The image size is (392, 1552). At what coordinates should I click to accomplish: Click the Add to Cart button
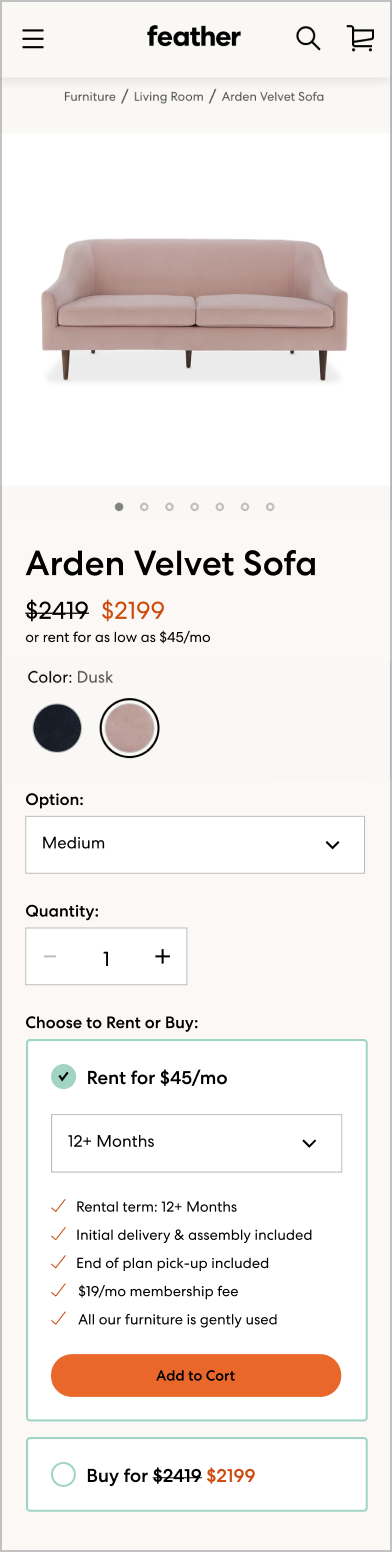[196, 1375]
